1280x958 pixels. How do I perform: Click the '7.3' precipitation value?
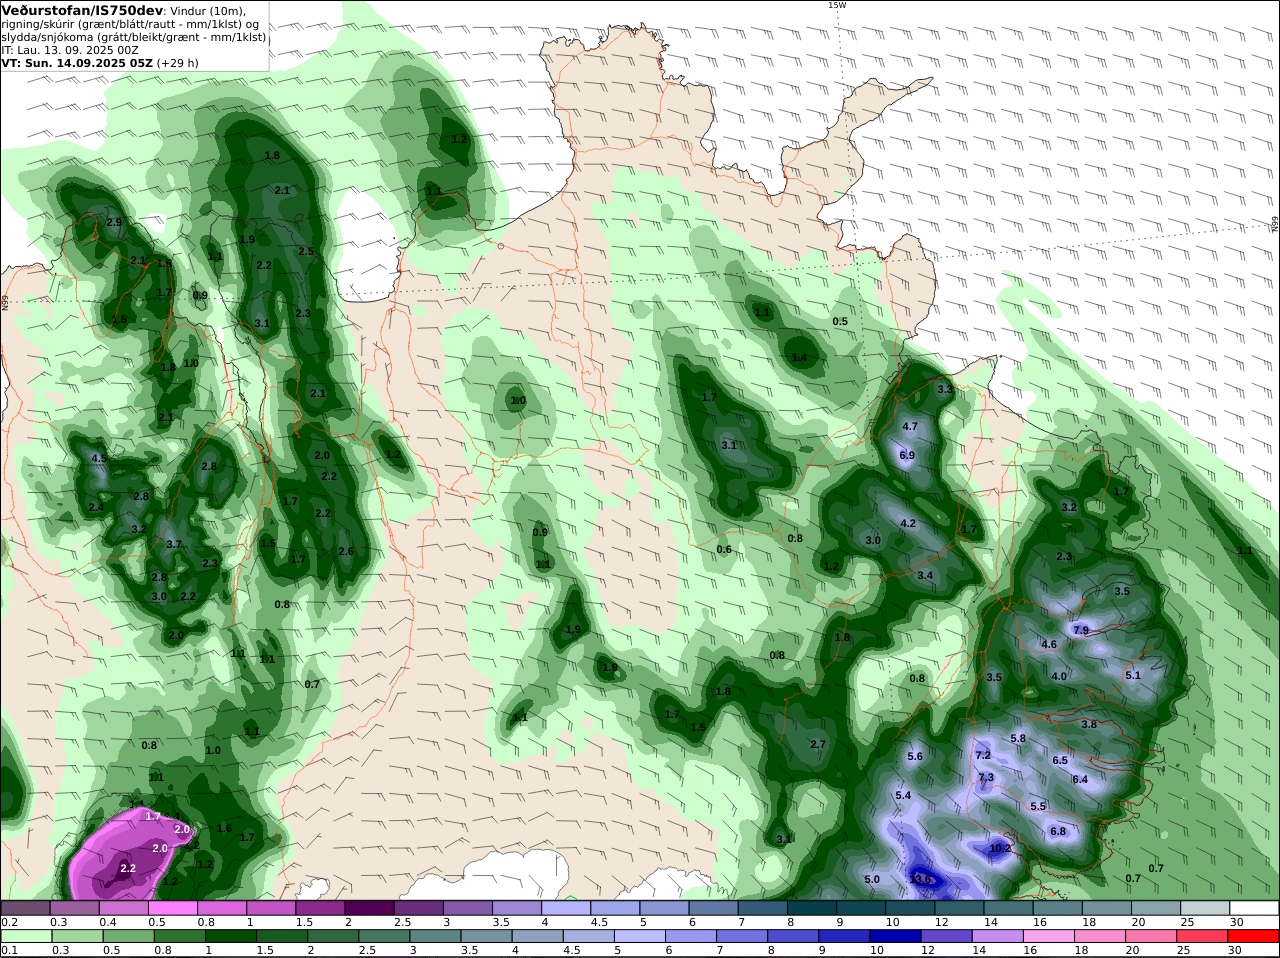click(986, 777)
